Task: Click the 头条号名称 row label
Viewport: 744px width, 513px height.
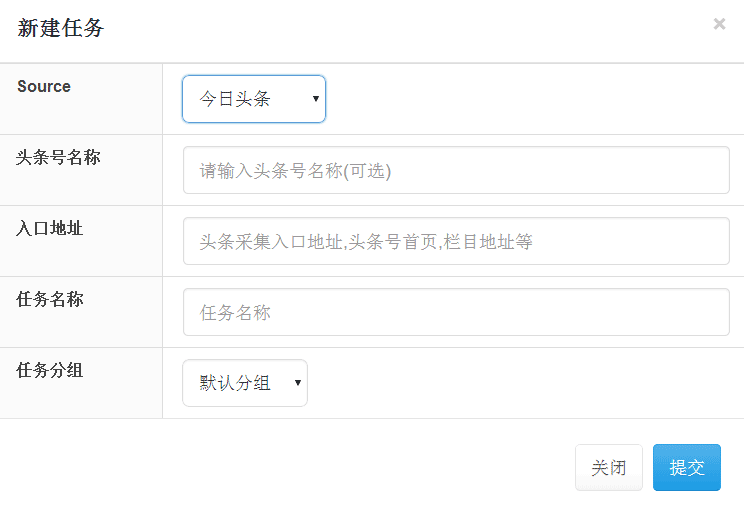Action: click(x=58, y=157)
